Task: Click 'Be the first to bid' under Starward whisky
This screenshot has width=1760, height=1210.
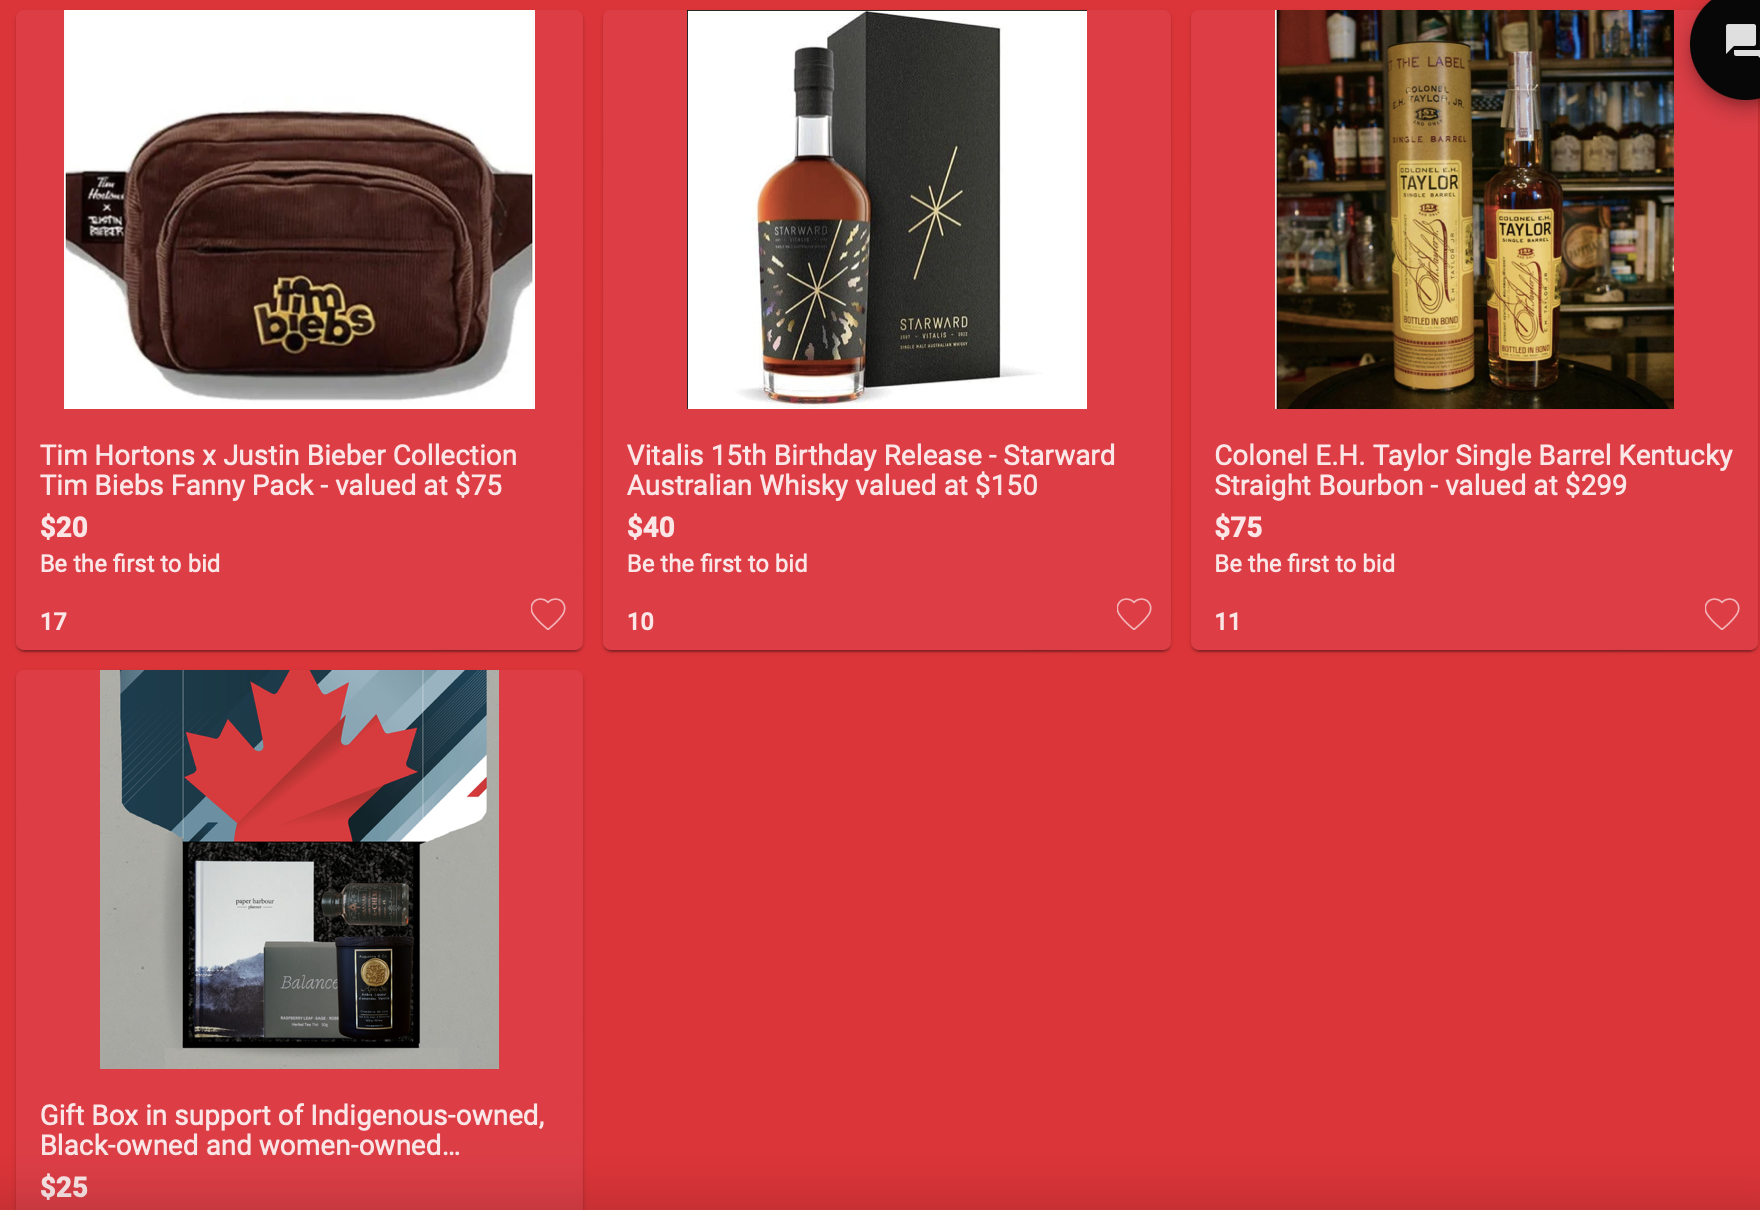Action: 717,564
